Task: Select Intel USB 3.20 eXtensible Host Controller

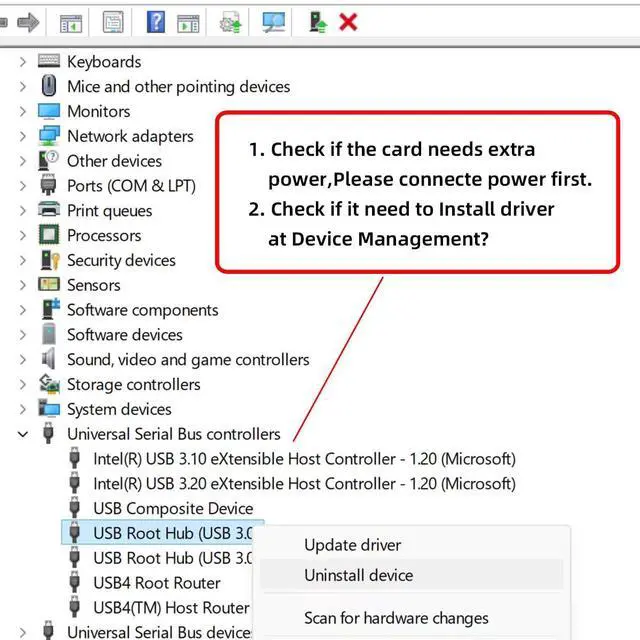Action: (304, 484)
